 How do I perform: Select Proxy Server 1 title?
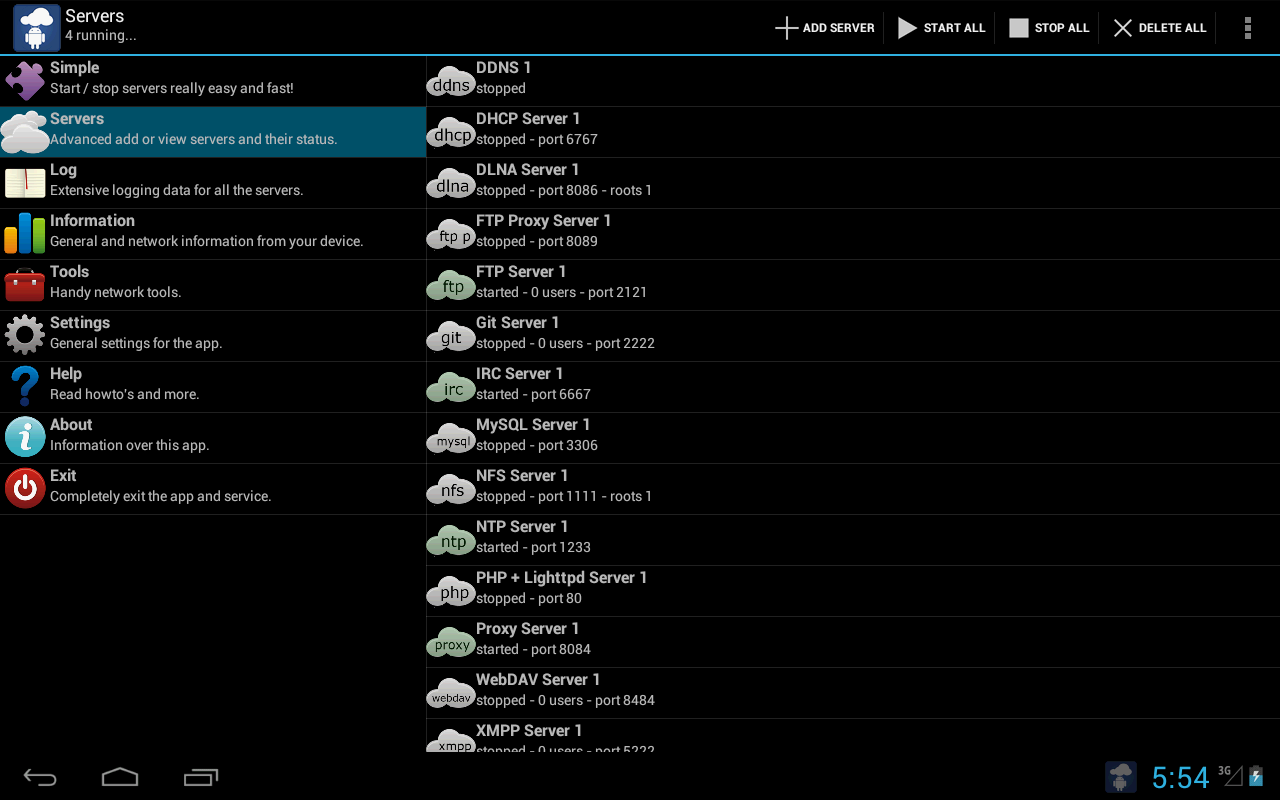point(527,628)
